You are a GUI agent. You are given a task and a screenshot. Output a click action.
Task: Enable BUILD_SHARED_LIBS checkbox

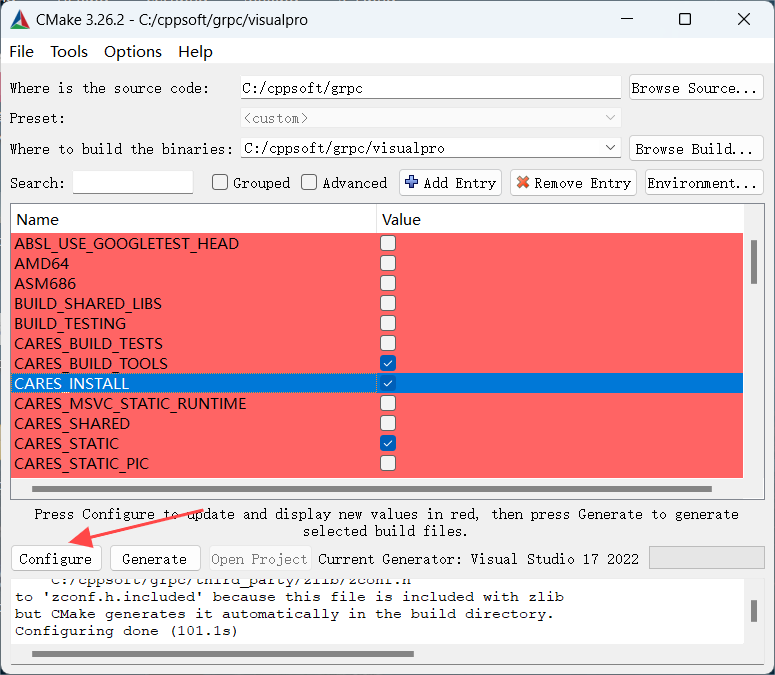coord(388,303)
